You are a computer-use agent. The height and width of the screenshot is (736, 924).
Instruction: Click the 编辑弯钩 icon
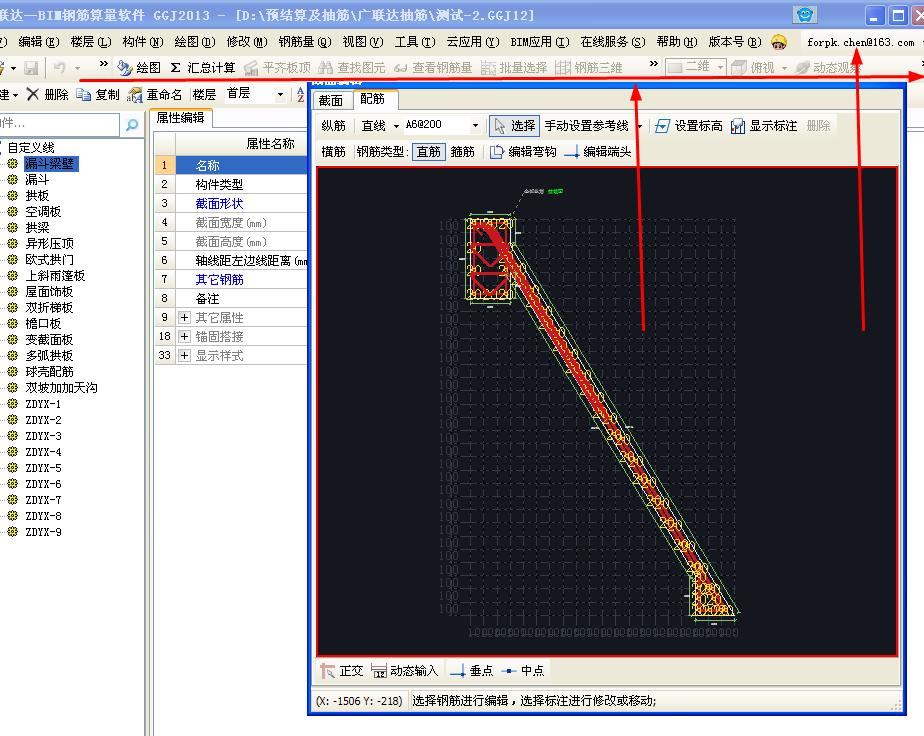497,152
